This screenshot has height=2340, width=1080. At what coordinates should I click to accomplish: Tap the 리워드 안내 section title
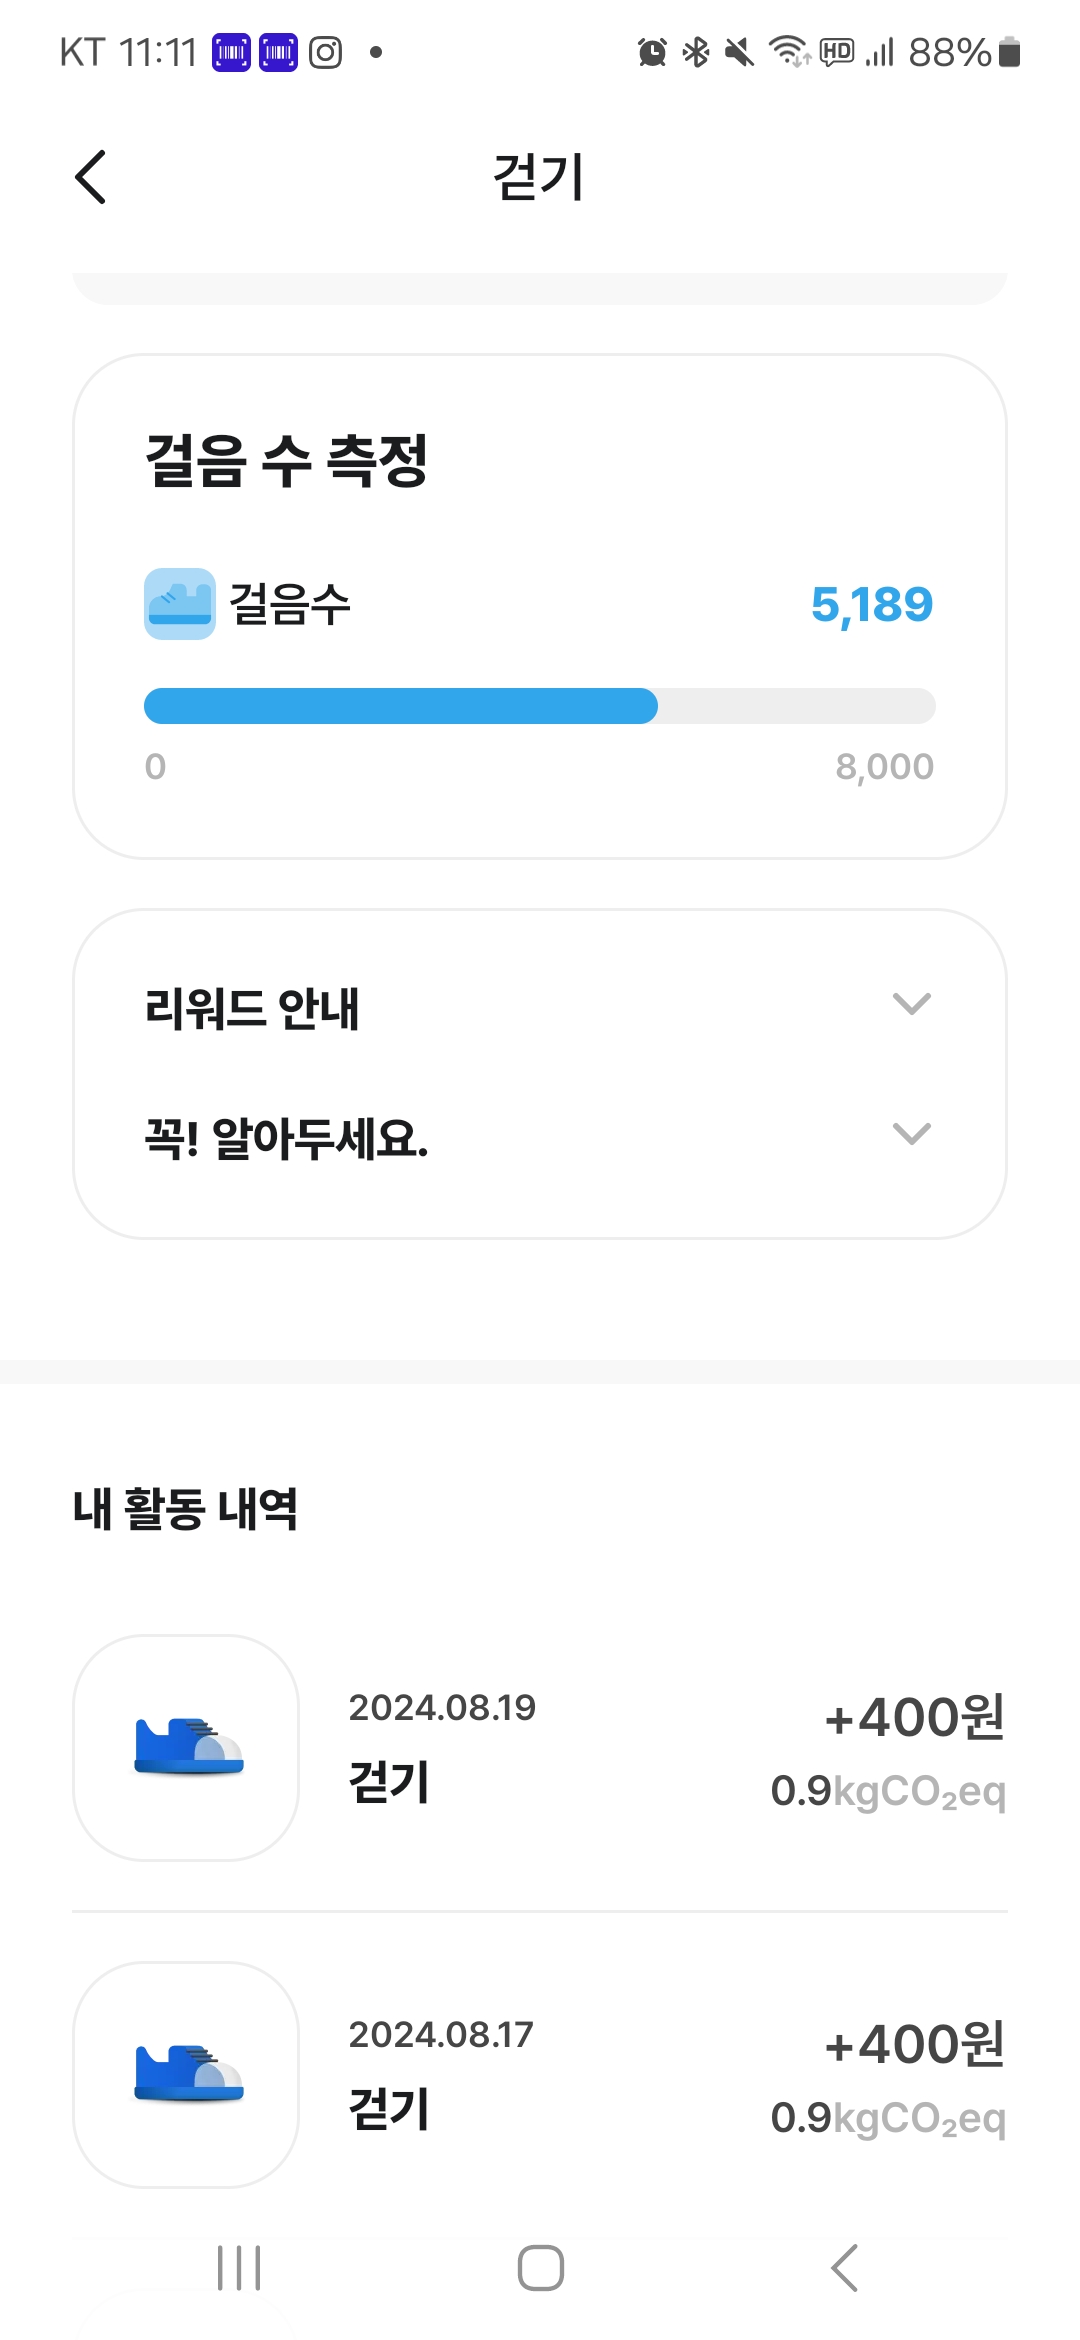(x=252, y=1008)
